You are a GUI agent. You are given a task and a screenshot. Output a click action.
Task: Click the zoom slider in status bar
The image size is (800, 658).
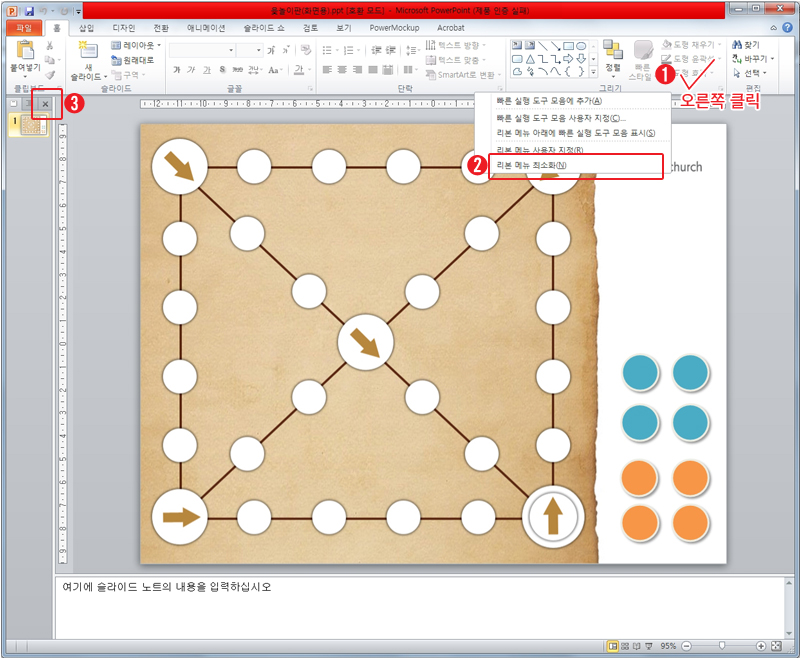(722, 646)
